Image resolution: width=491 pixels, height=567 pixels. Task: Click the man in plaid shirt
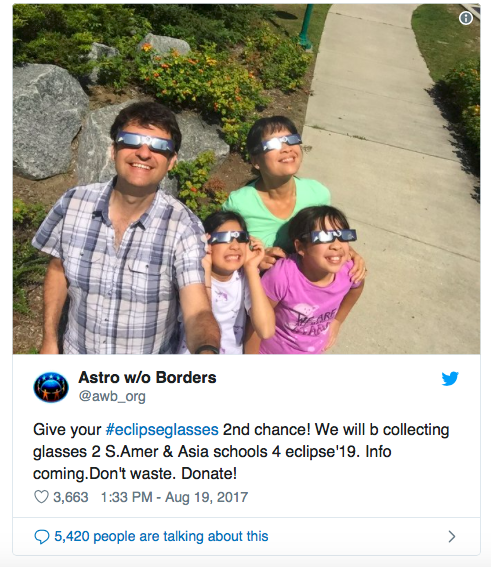click(x=123, y=231)
